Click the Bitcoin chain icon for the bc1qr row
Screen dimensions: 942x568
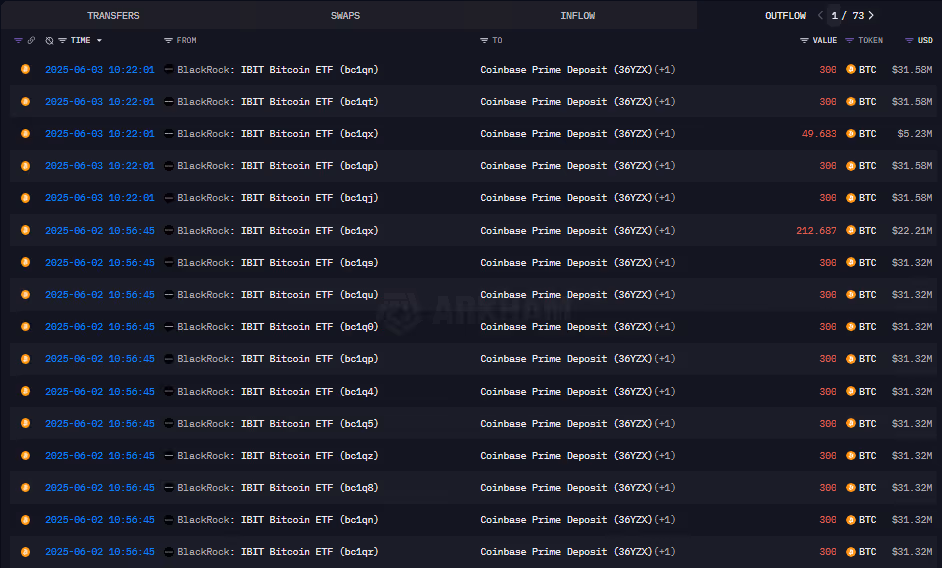pos(25,551)
